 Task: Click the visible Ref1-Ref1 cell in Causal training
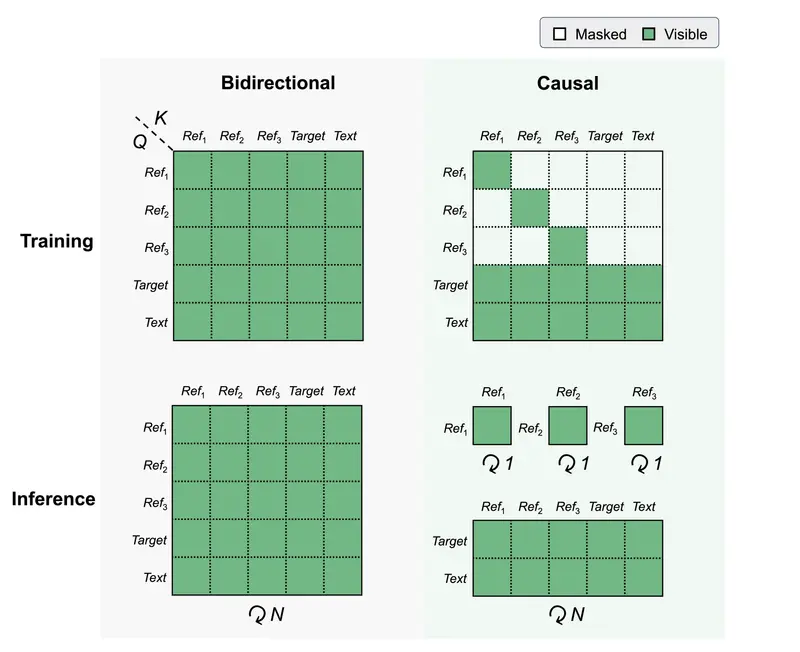[x=492, y=170]
